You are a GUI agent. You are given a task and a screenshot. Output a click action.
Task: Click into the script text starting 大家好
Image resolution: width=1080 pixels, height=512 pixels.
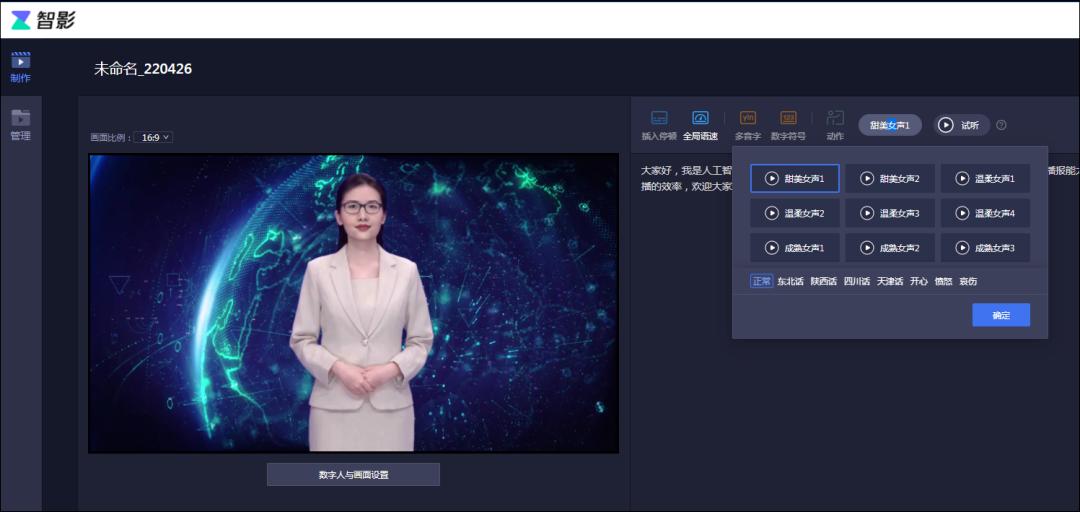[687, 178]
